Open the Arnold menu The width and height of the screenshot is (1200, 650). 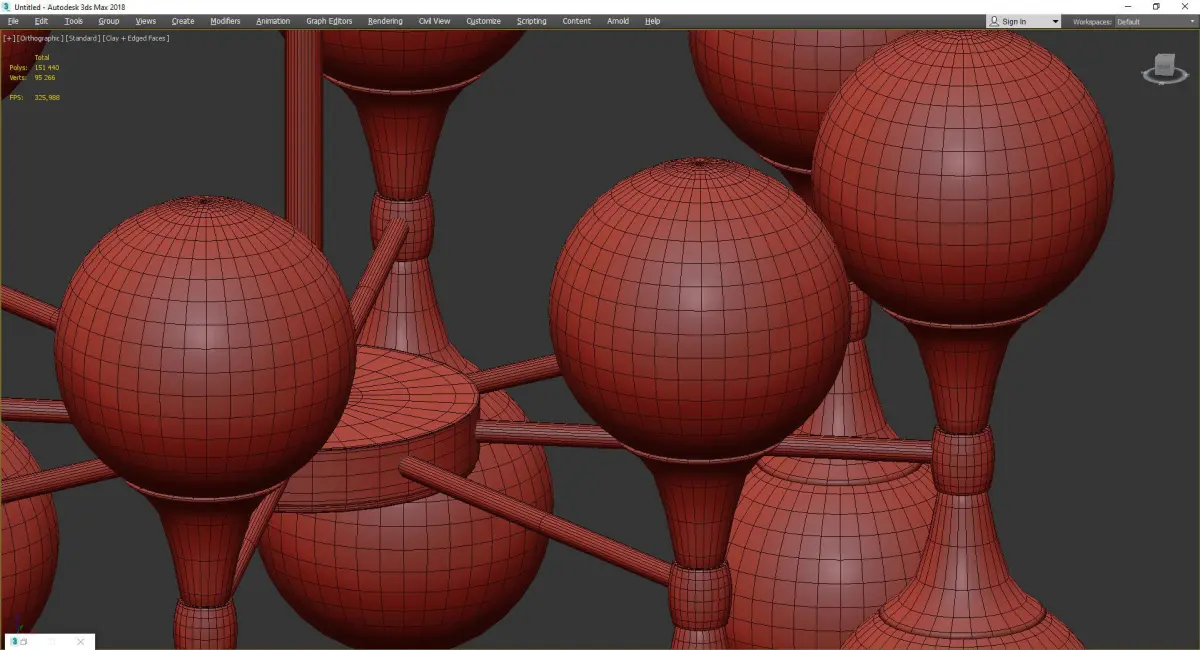click(x=618, y=21)
